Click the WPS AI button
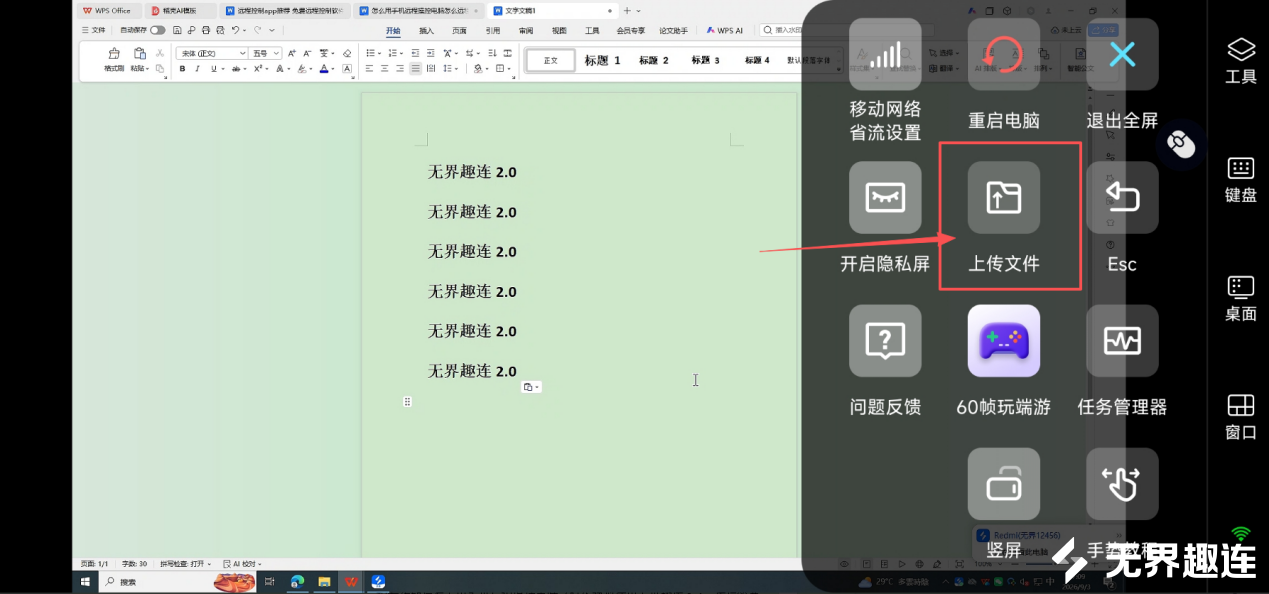The width and height of the screenshot is (1269, 594). pos(725,31)
